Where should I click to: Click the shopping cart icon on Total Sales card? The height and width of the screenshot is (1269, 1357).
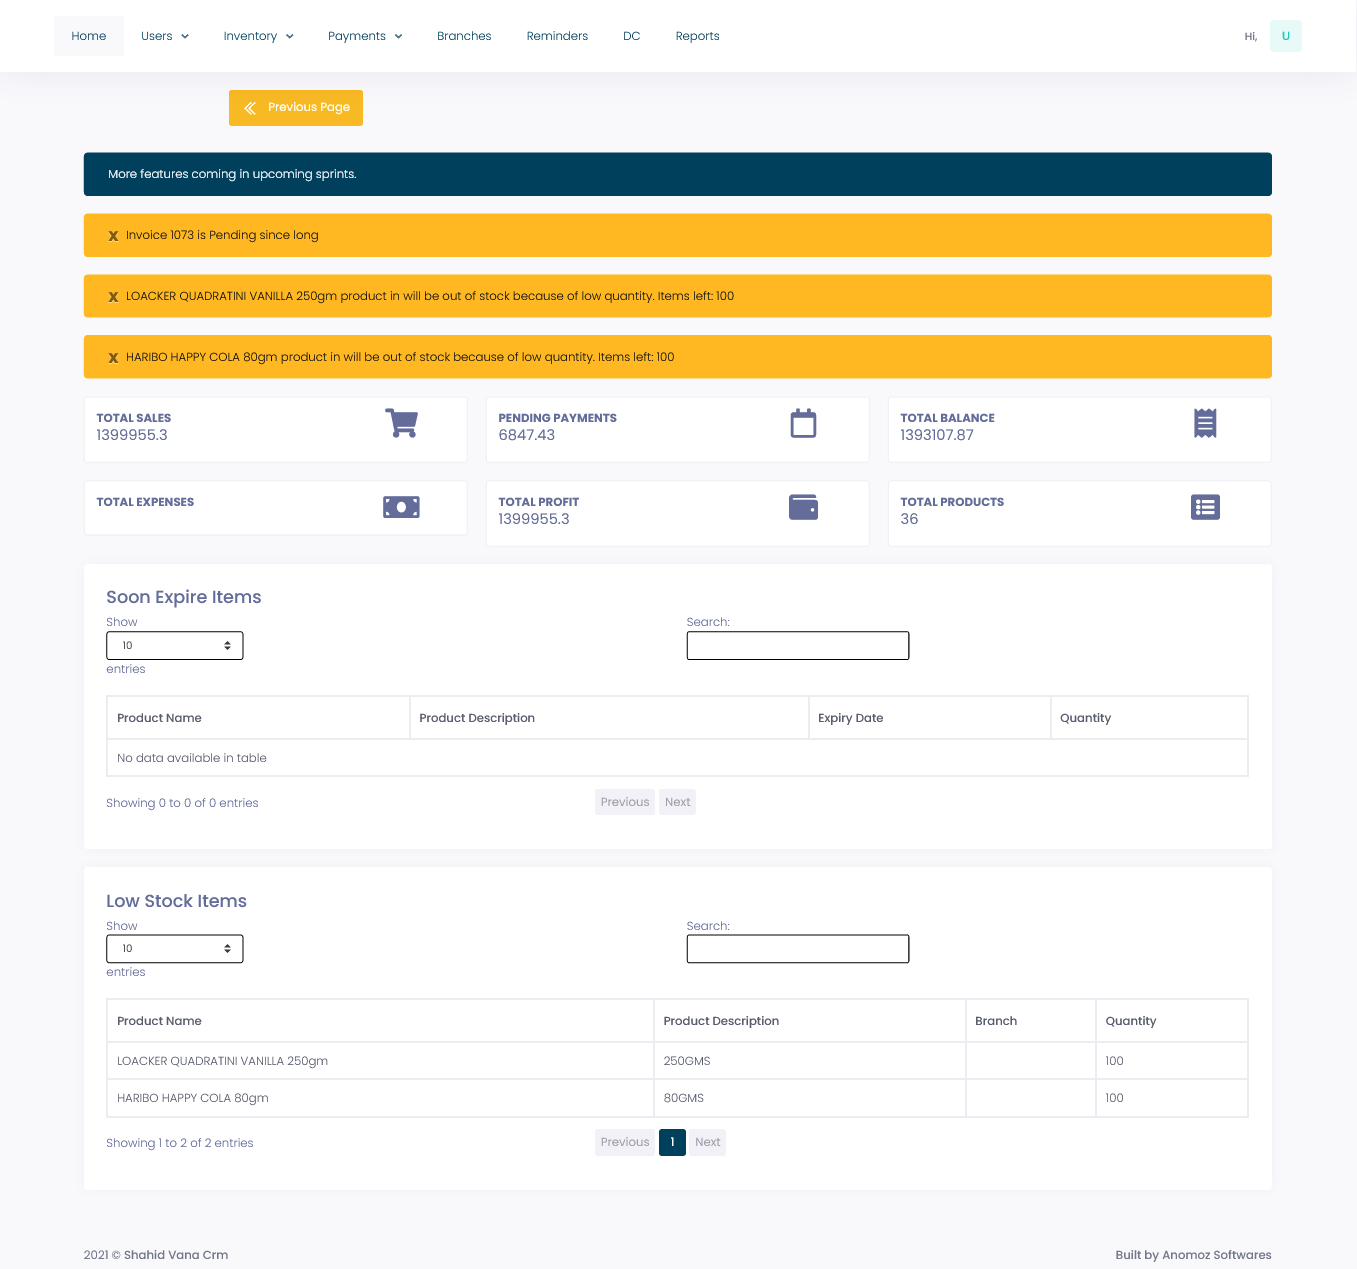(401, 423)
